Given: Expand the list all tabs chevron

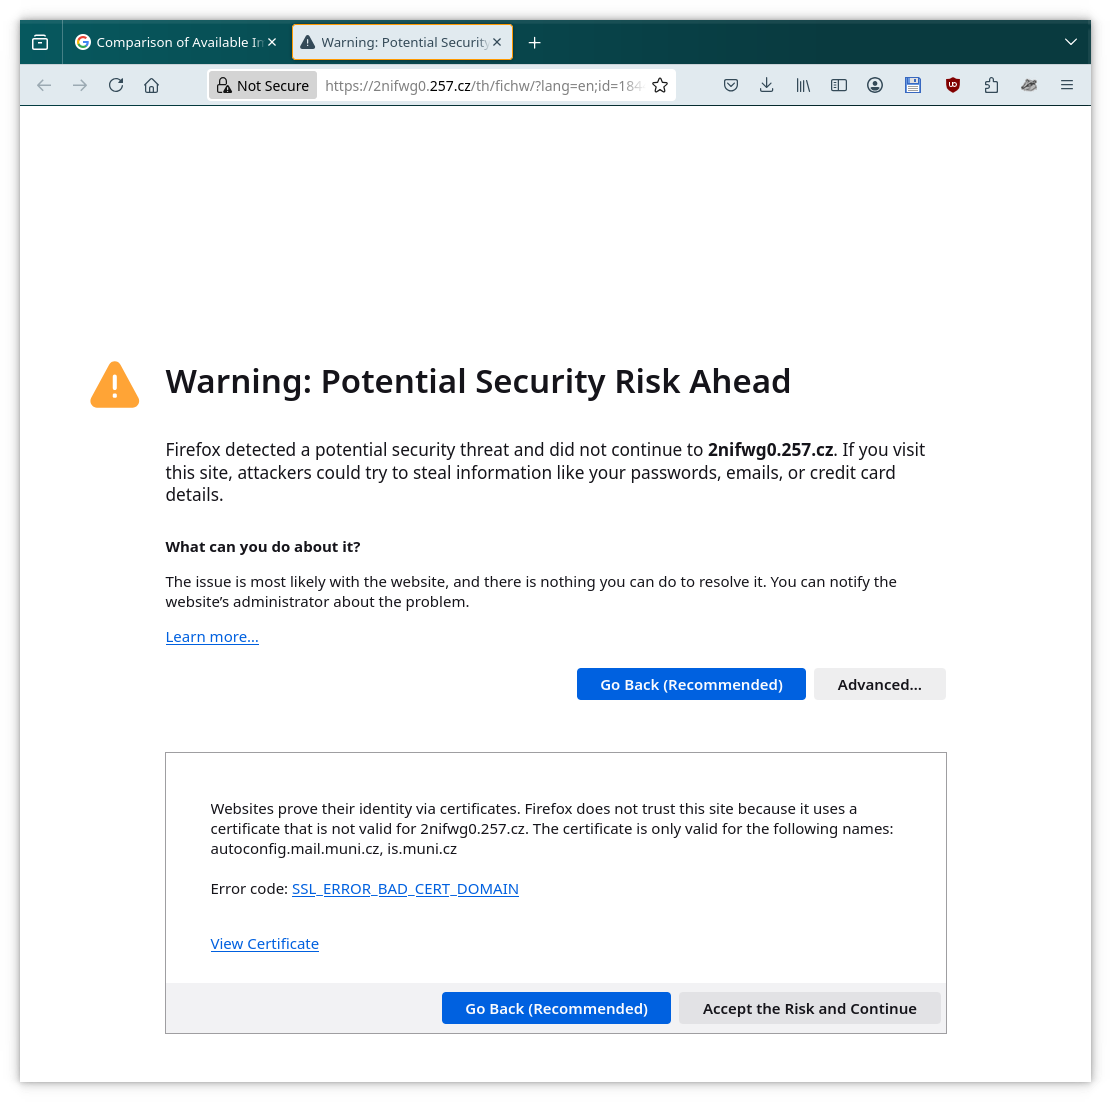Looking at the screenshot, I should click(1071, 43).
